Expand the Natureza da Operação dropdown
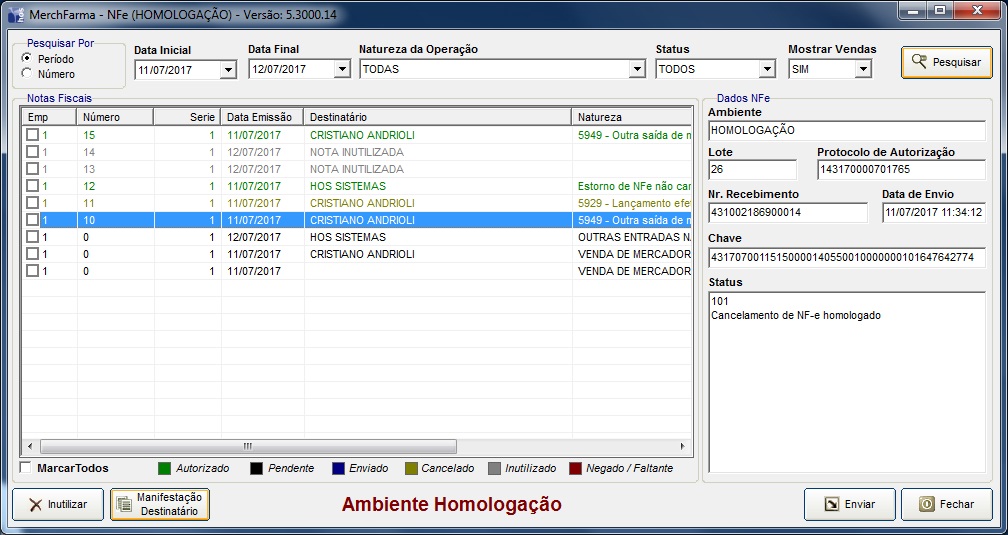Image resolution: width=1008 pixels, height=535 pixels. tap(637, 70)
